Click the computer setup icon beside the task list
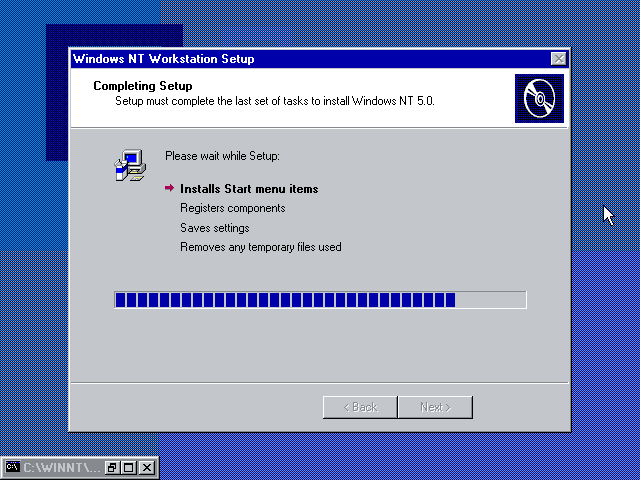Image resolution: width=640 pixels, height=480 pixels. point(130,165)
